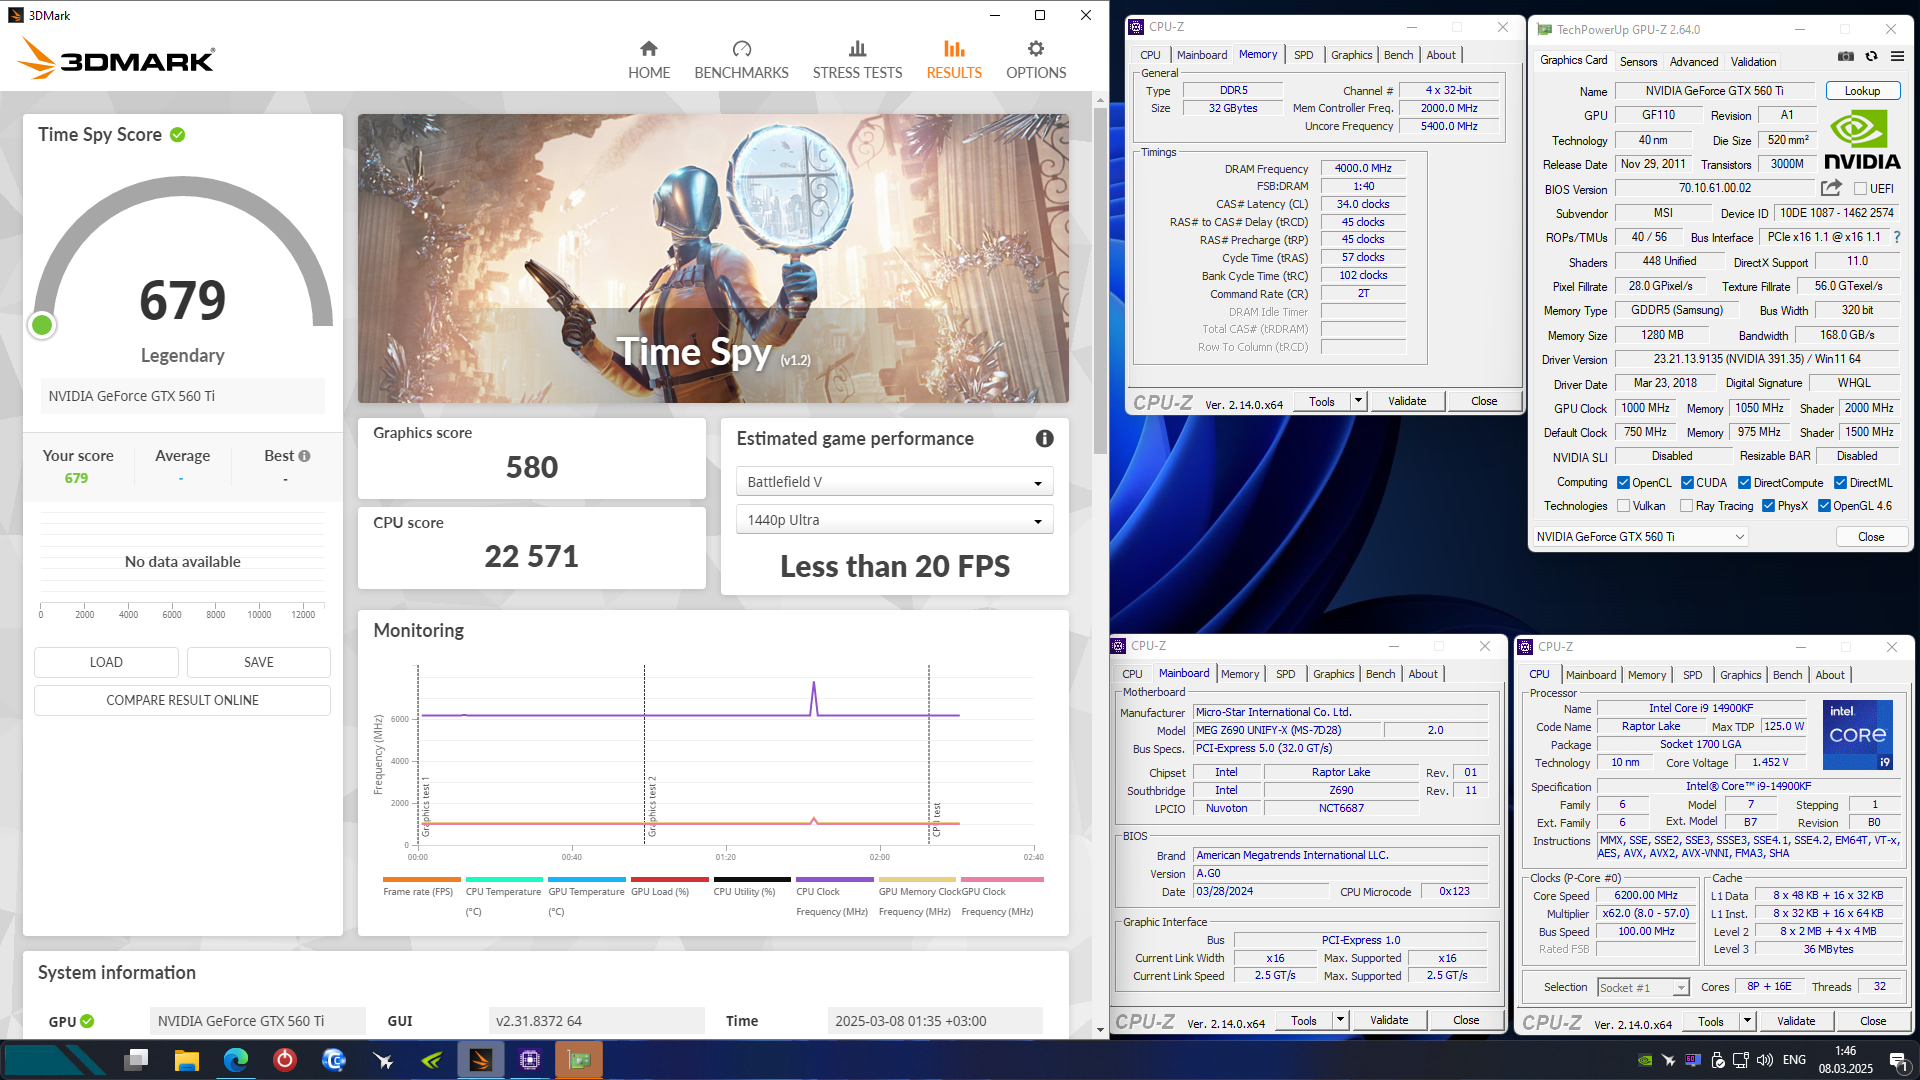Click the Intel Core i9 logo in CPU-Z
The width and height of the screenshot is (1920, 1080).
[1858, 735]
